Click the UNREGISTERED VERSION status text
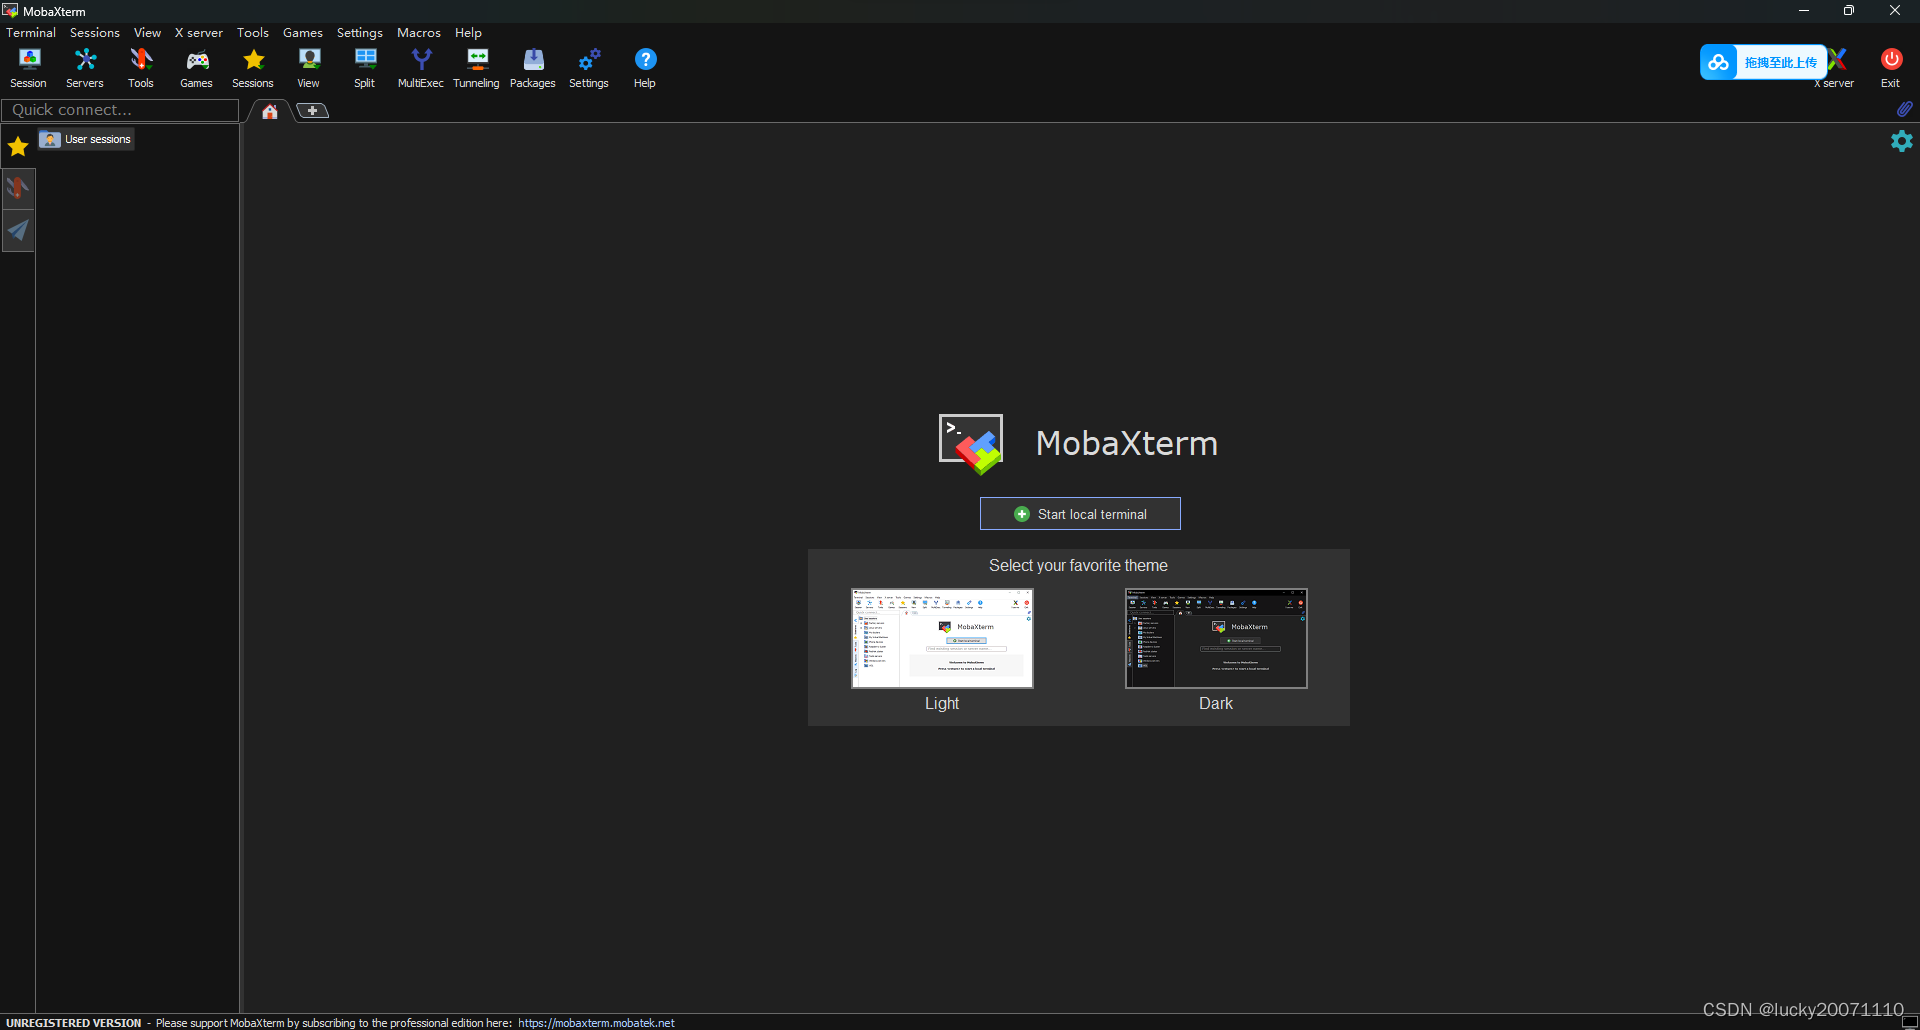1920x1030 pixels. click(74, 1023)
